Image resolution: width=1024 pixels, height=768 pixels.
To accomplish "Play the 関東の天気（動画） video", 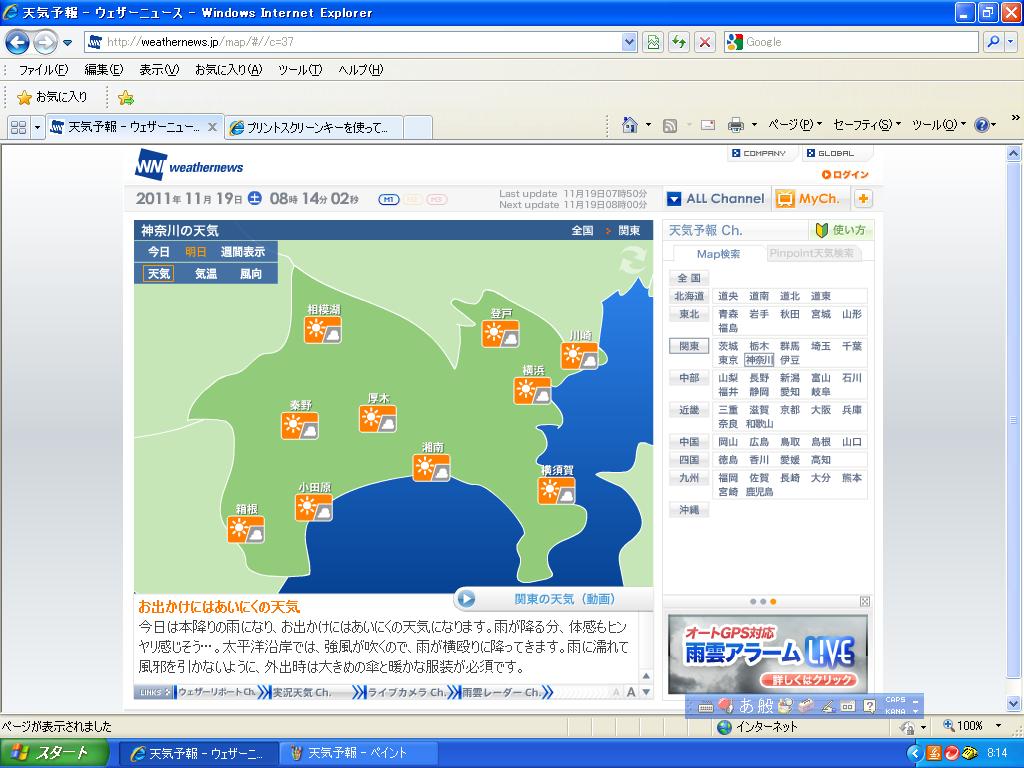I will (x=552, y=598).
